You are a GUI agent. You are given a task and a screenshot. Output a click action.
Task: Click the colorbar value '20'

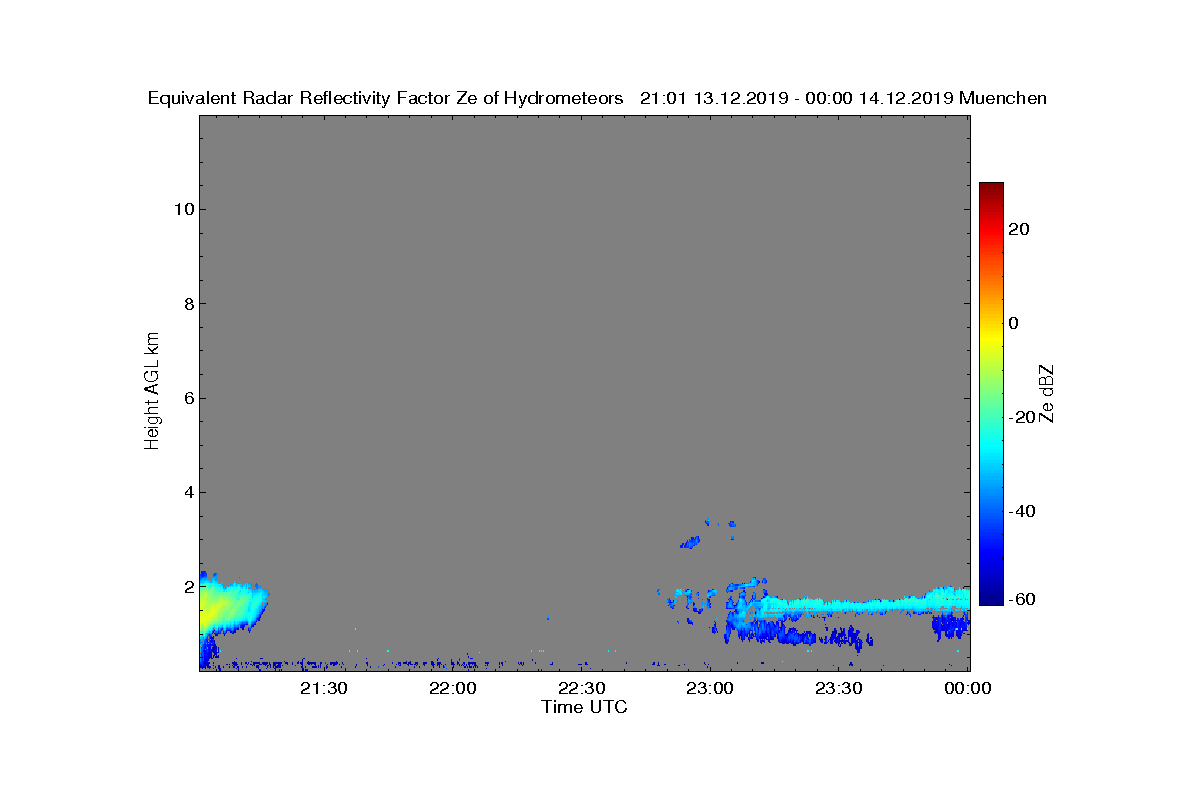point(1019,229)
